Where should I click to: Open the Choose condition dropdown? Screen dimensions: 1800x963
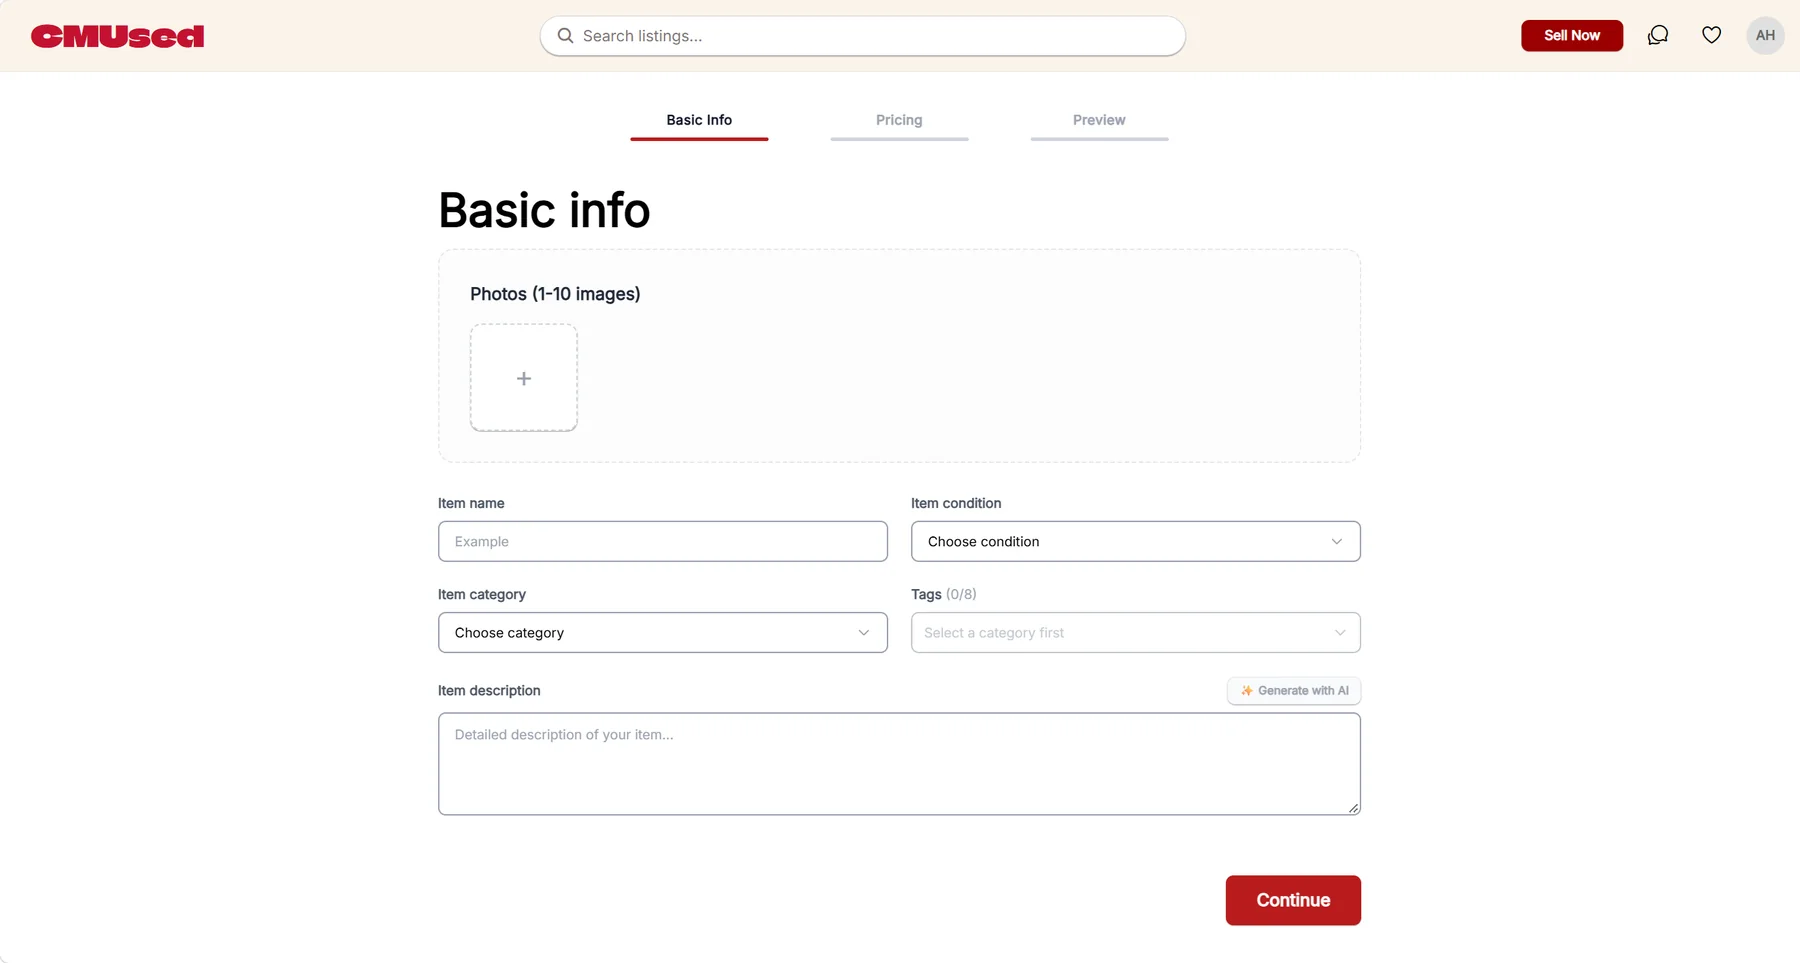1136,541
